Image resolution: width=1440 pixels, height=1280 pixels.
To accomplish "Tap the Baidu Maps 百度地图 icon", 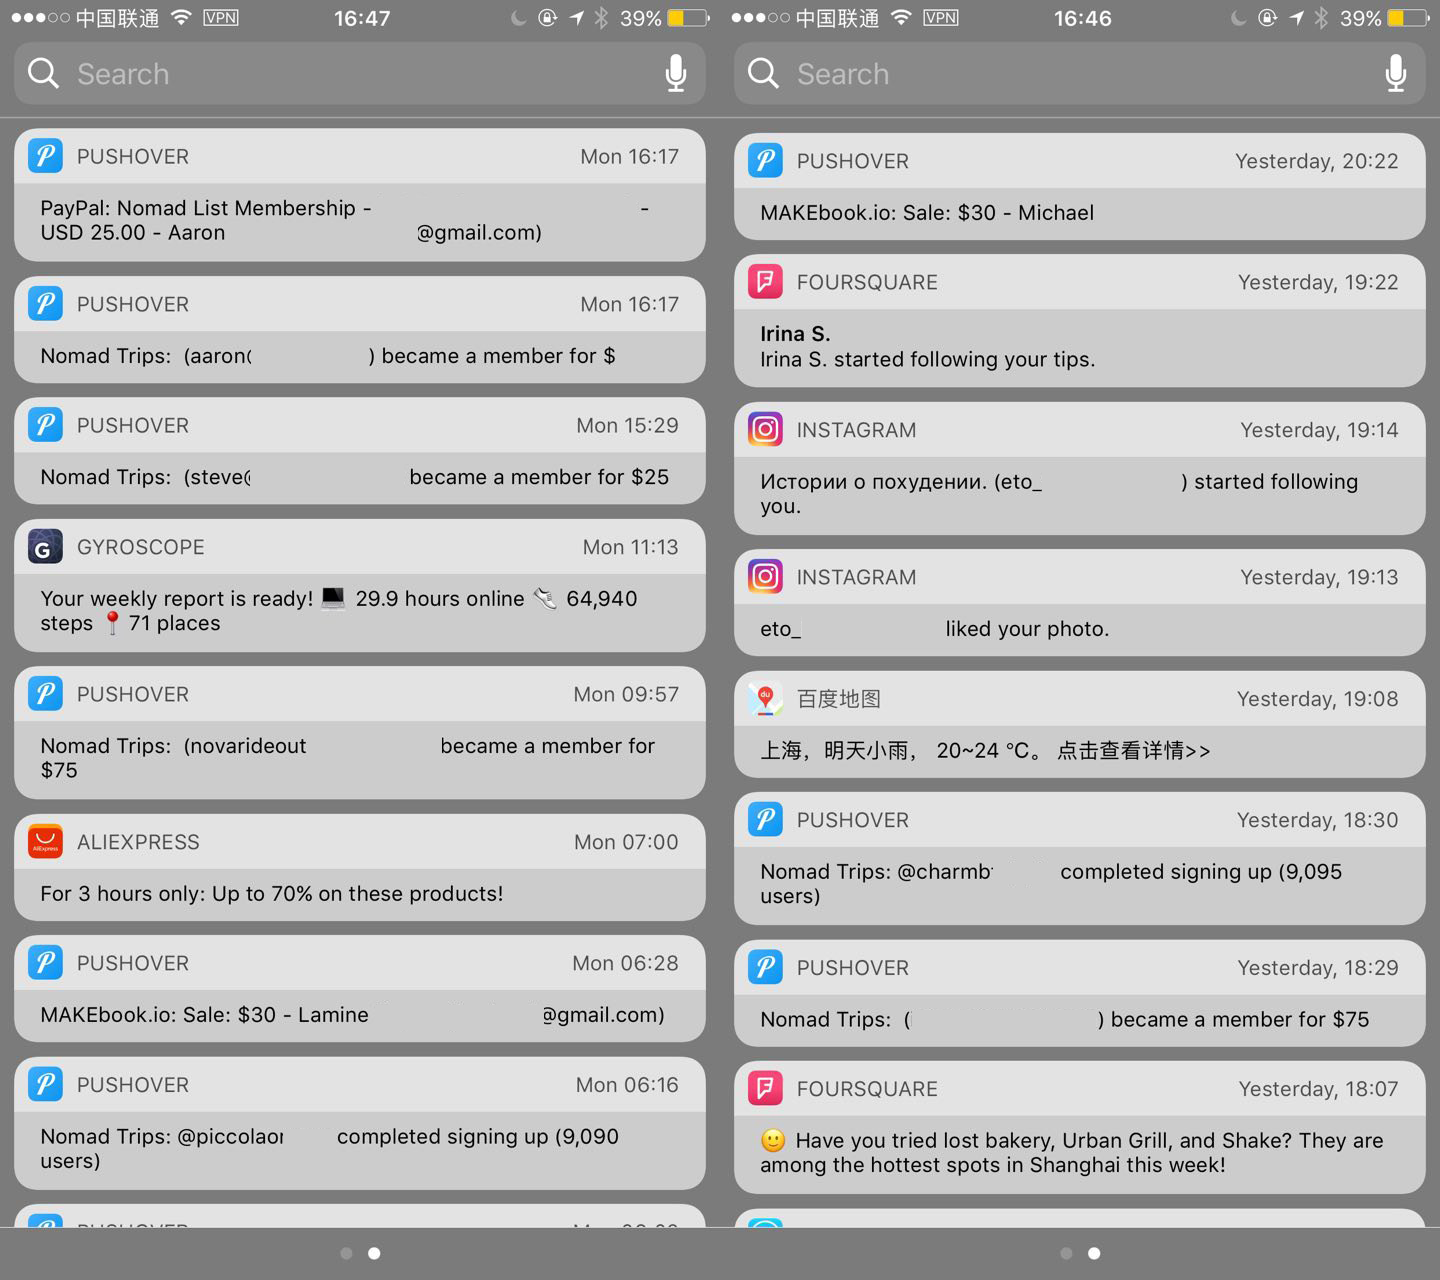I will 765,699.
